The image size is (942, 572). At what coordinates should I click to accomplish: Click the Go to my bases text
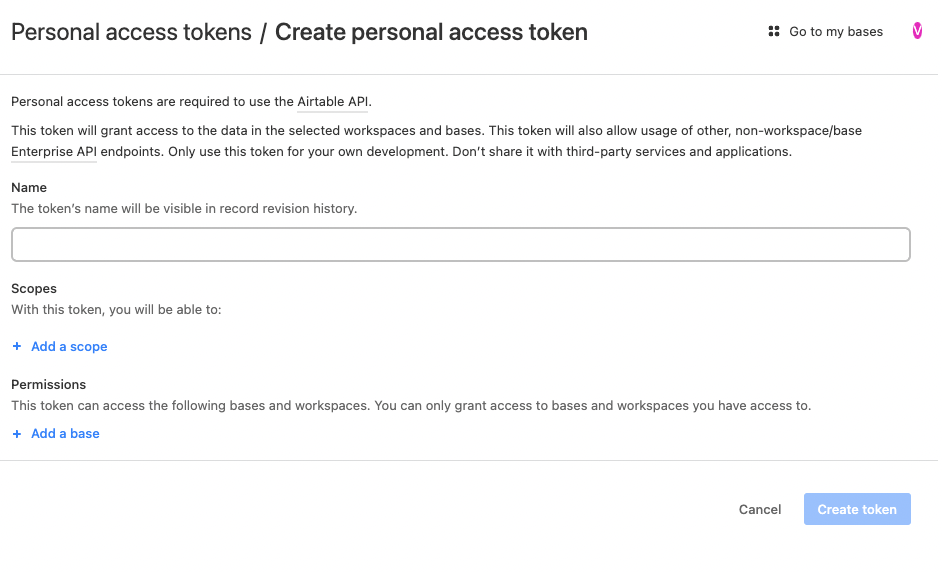[x=836, y=32]
